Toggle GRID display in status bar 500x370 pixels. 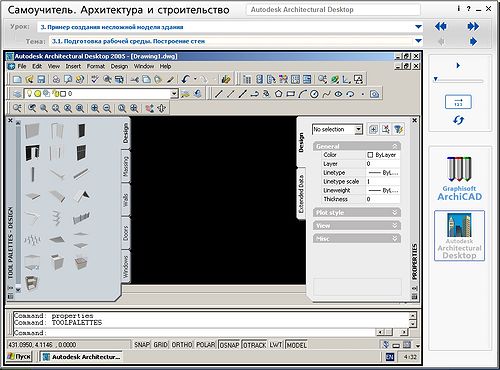160,345
